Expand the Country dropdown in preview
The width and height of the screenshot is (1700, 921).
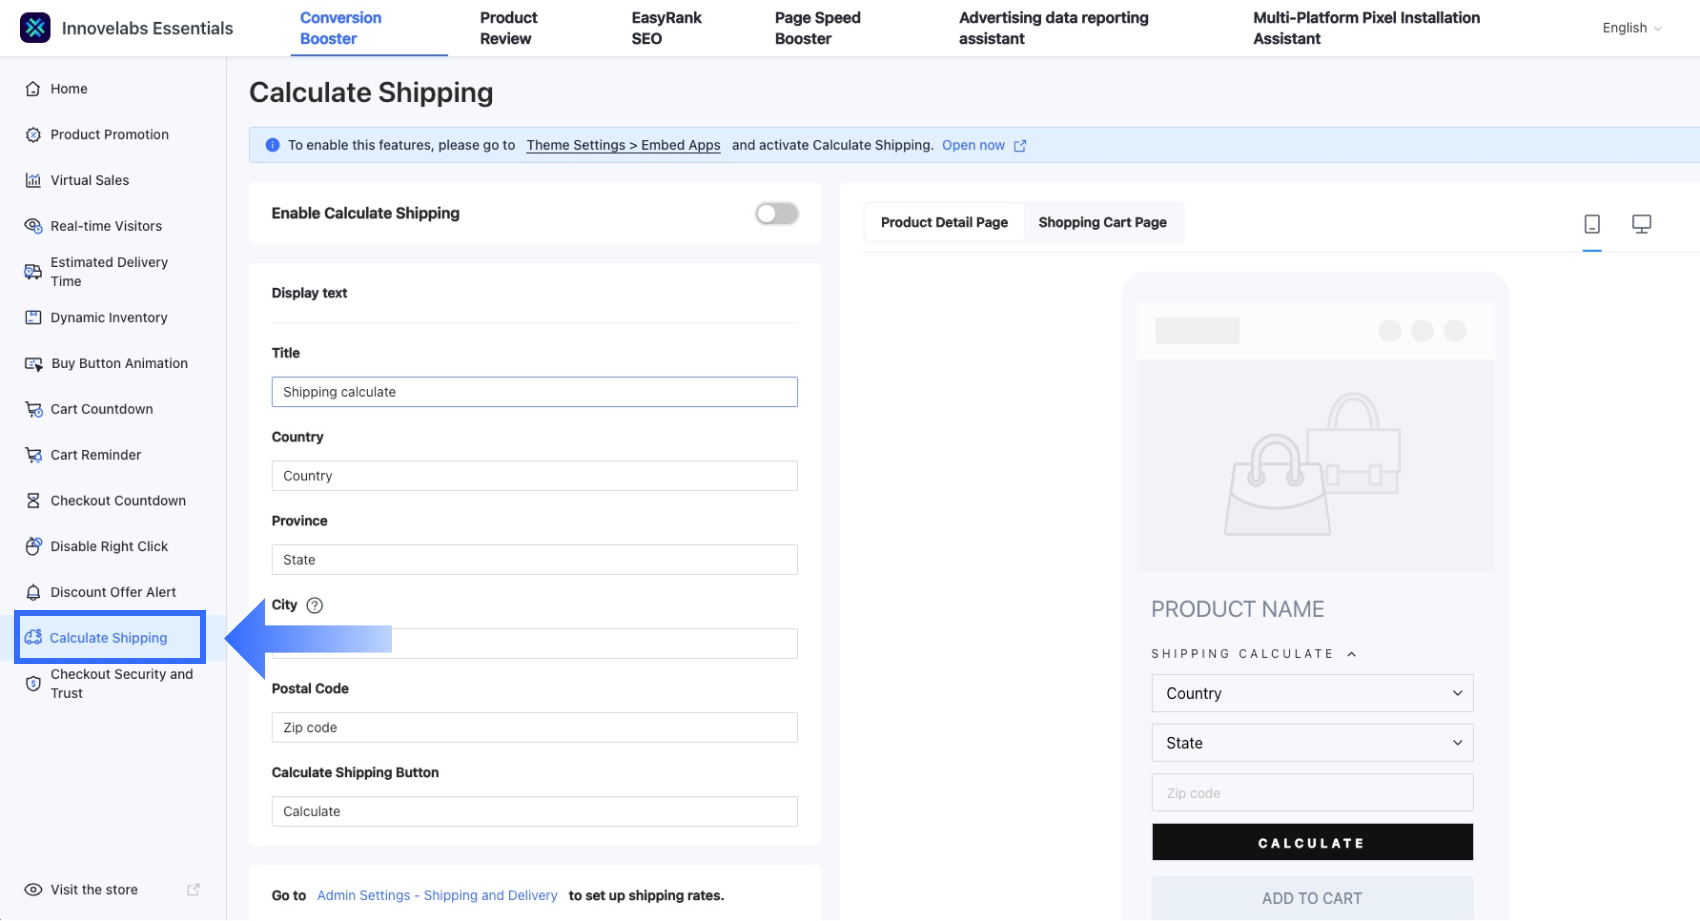[x=1312, y=693]
